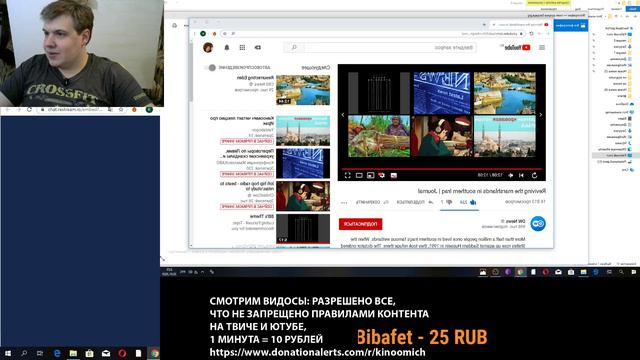Select the YouTube browser tab

[519, 24]
